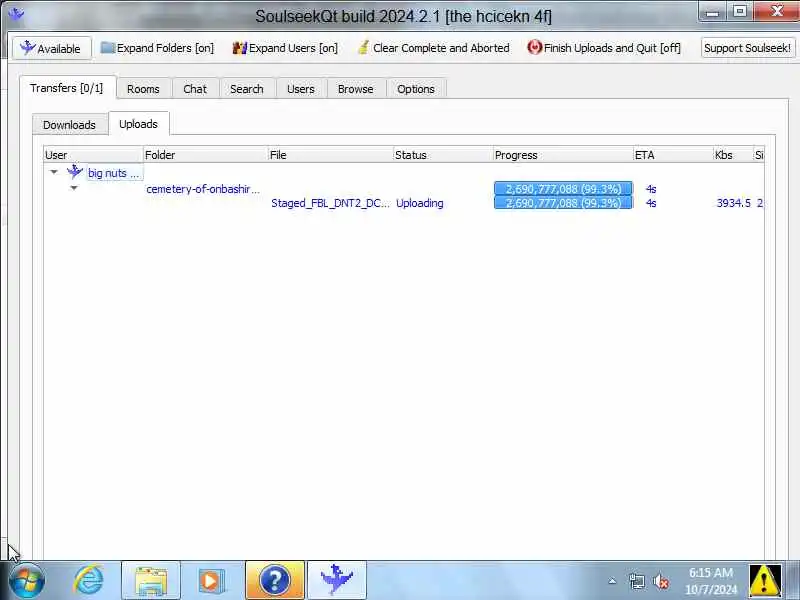Toggle Finish Uploads and Quit [off]
Screen dimensions: 800x600
(604, 48)
